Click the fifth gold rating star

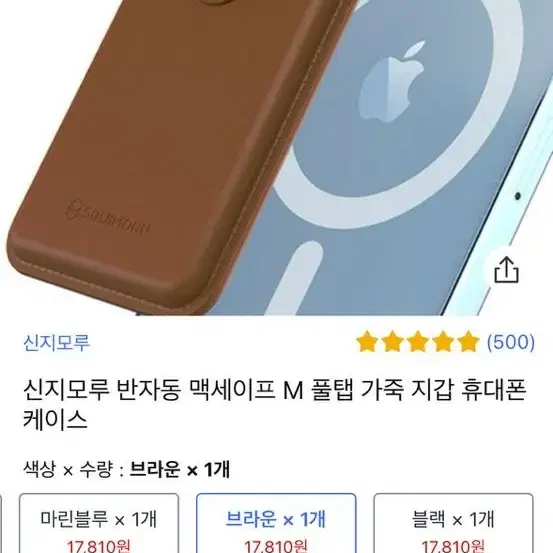[468, 342]
